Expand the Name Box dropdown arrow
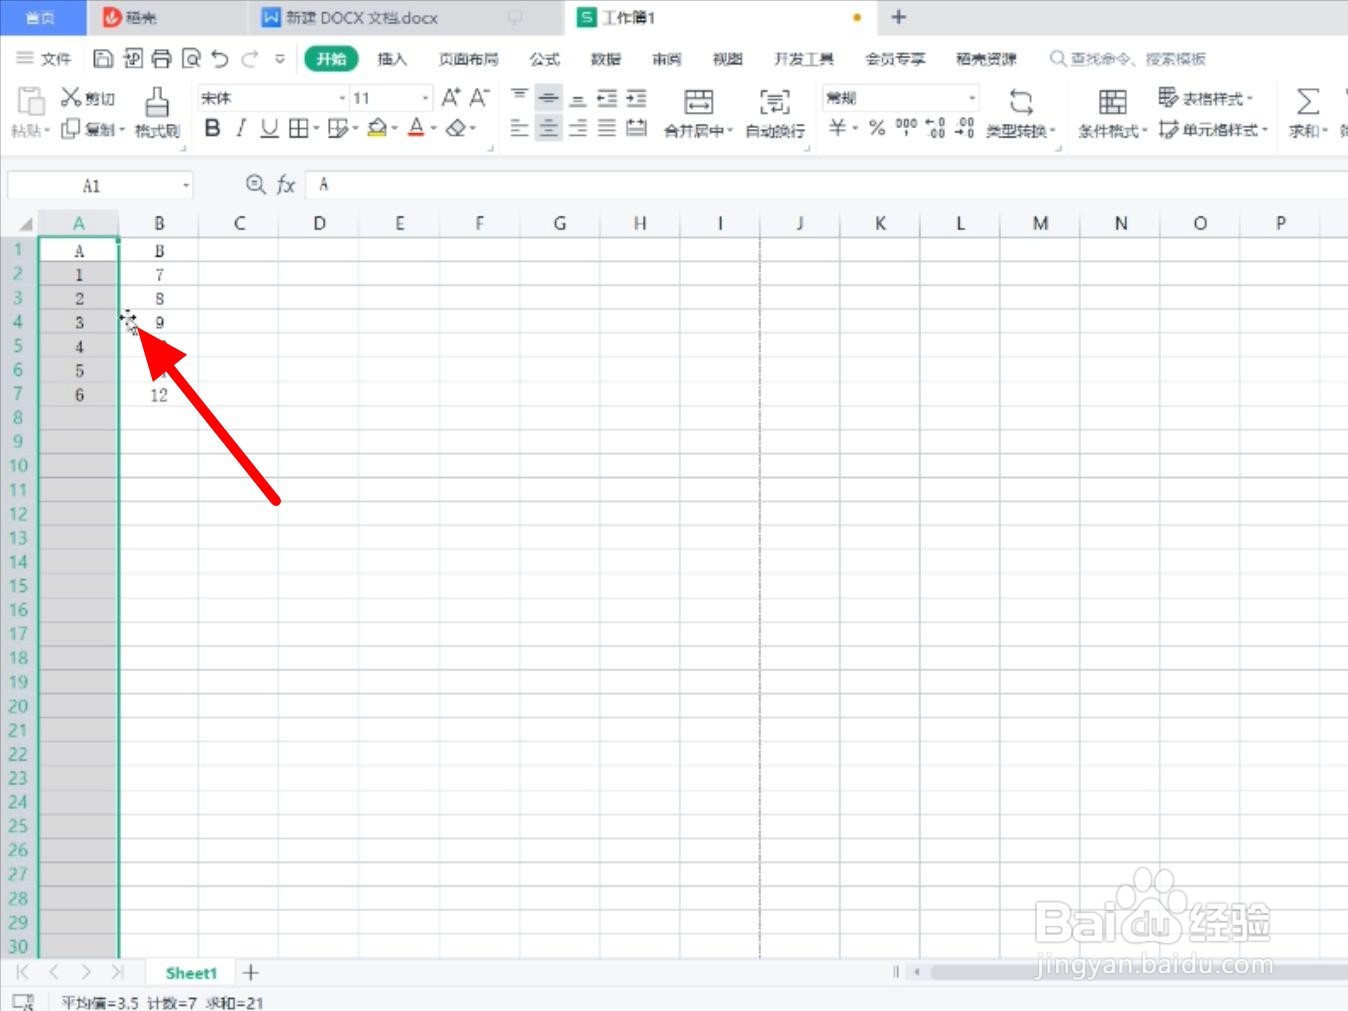Image resolution: width=1348 pixels, height=1011 pixels. 186,186
